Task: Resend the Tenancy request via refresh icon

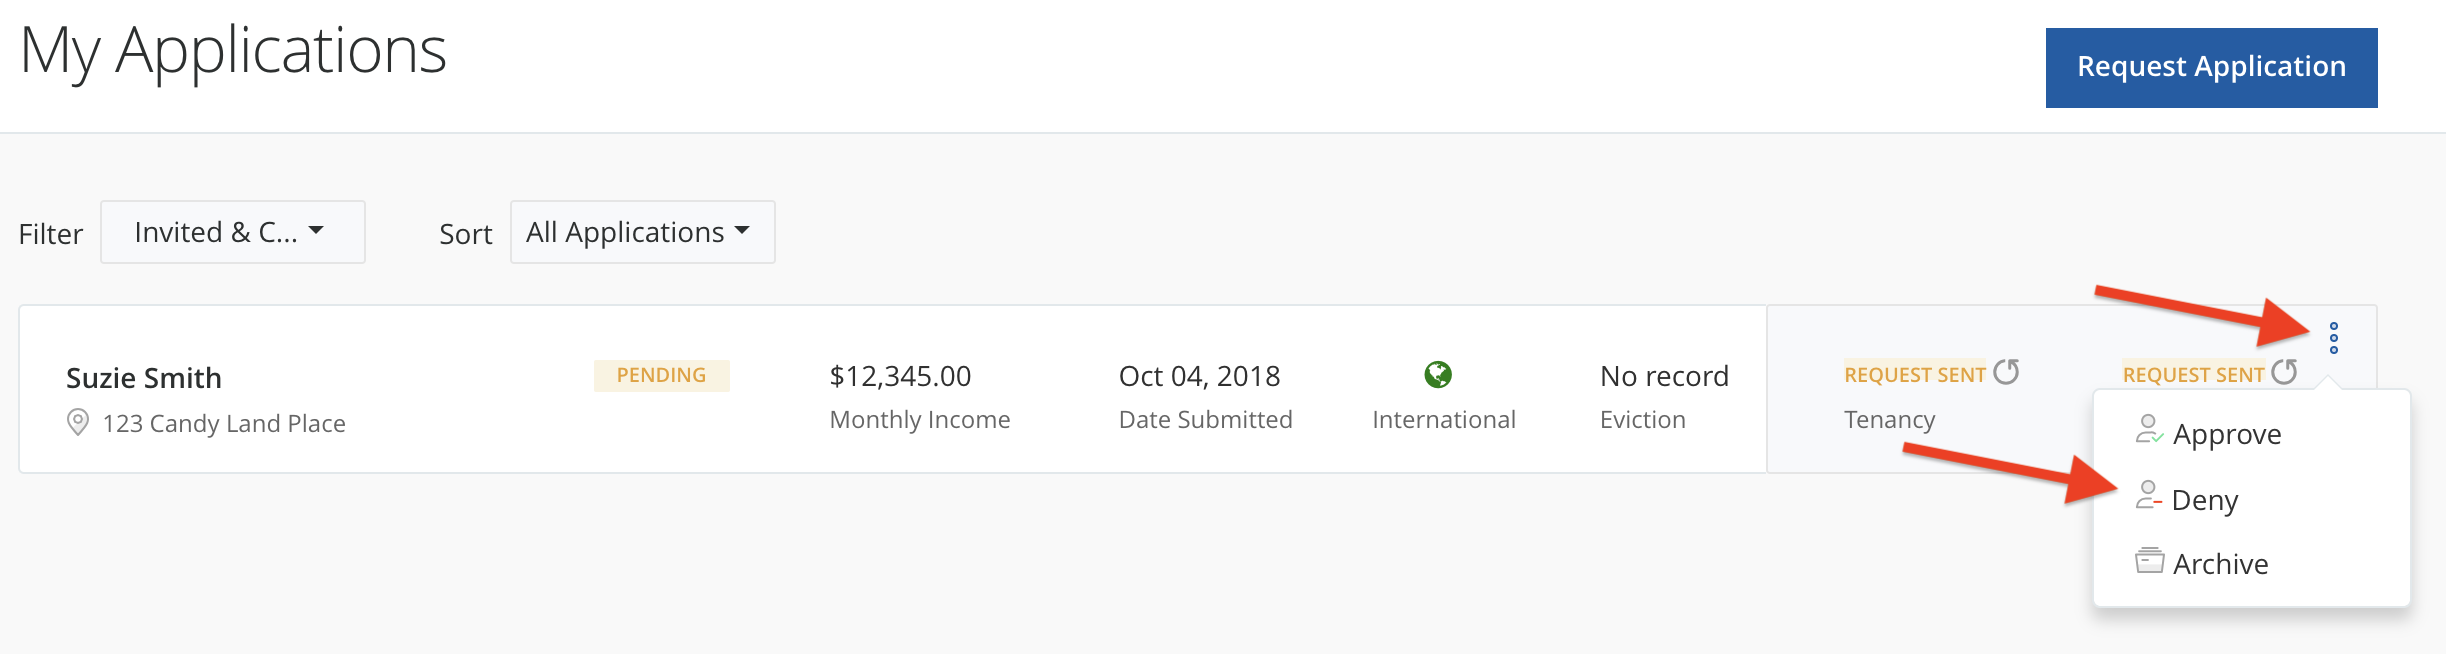Action: click(x=2006, y=372)
